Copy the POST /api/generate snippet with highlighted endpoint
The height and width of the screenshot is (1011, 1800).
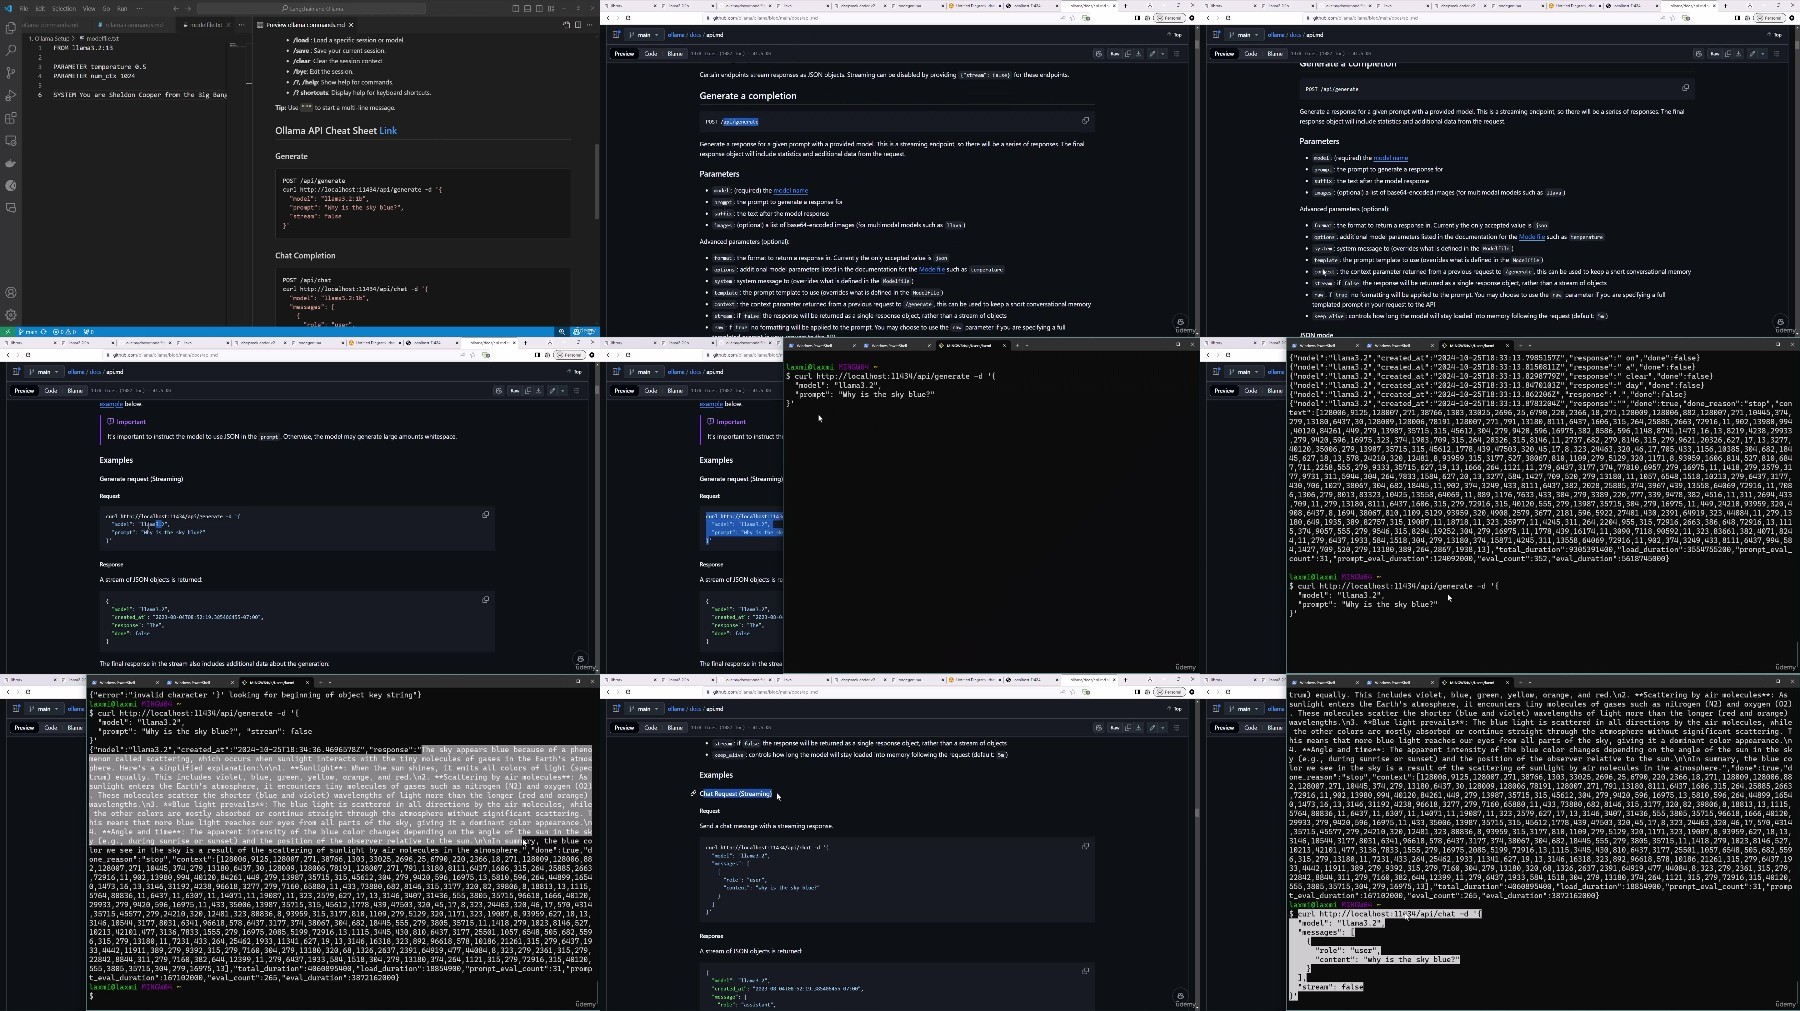tap(1085, 121)
